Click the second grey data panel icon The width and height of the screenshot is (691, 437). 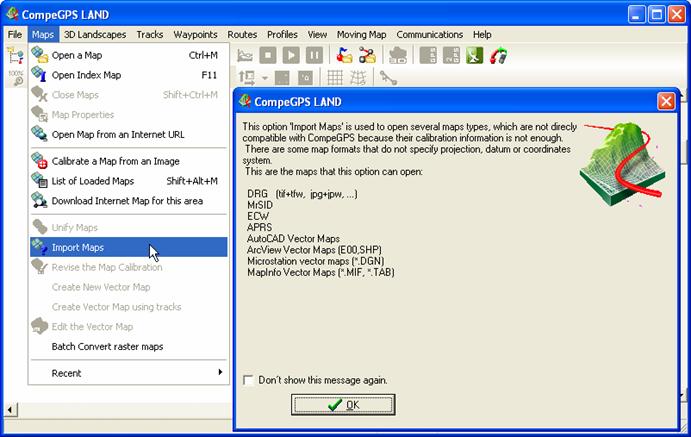pyautogui.click(x=451, y=56)
